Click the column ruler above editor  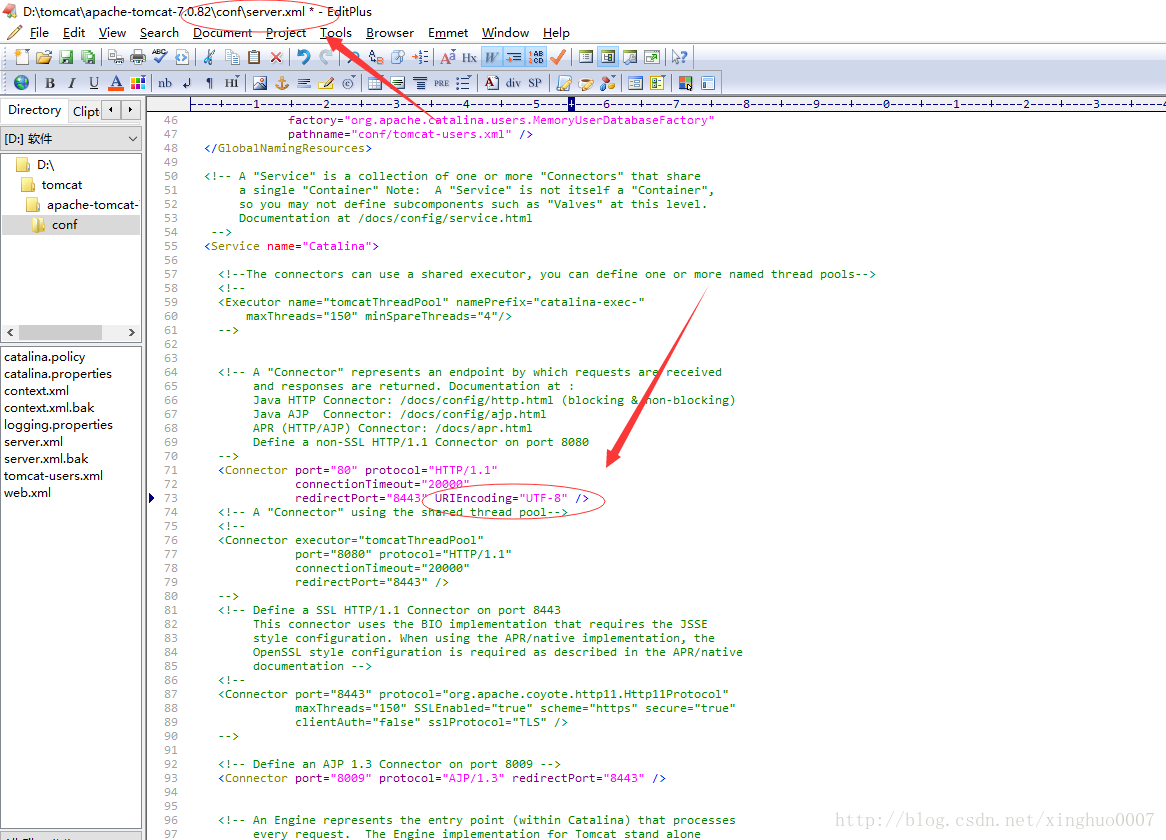point(677,104)
